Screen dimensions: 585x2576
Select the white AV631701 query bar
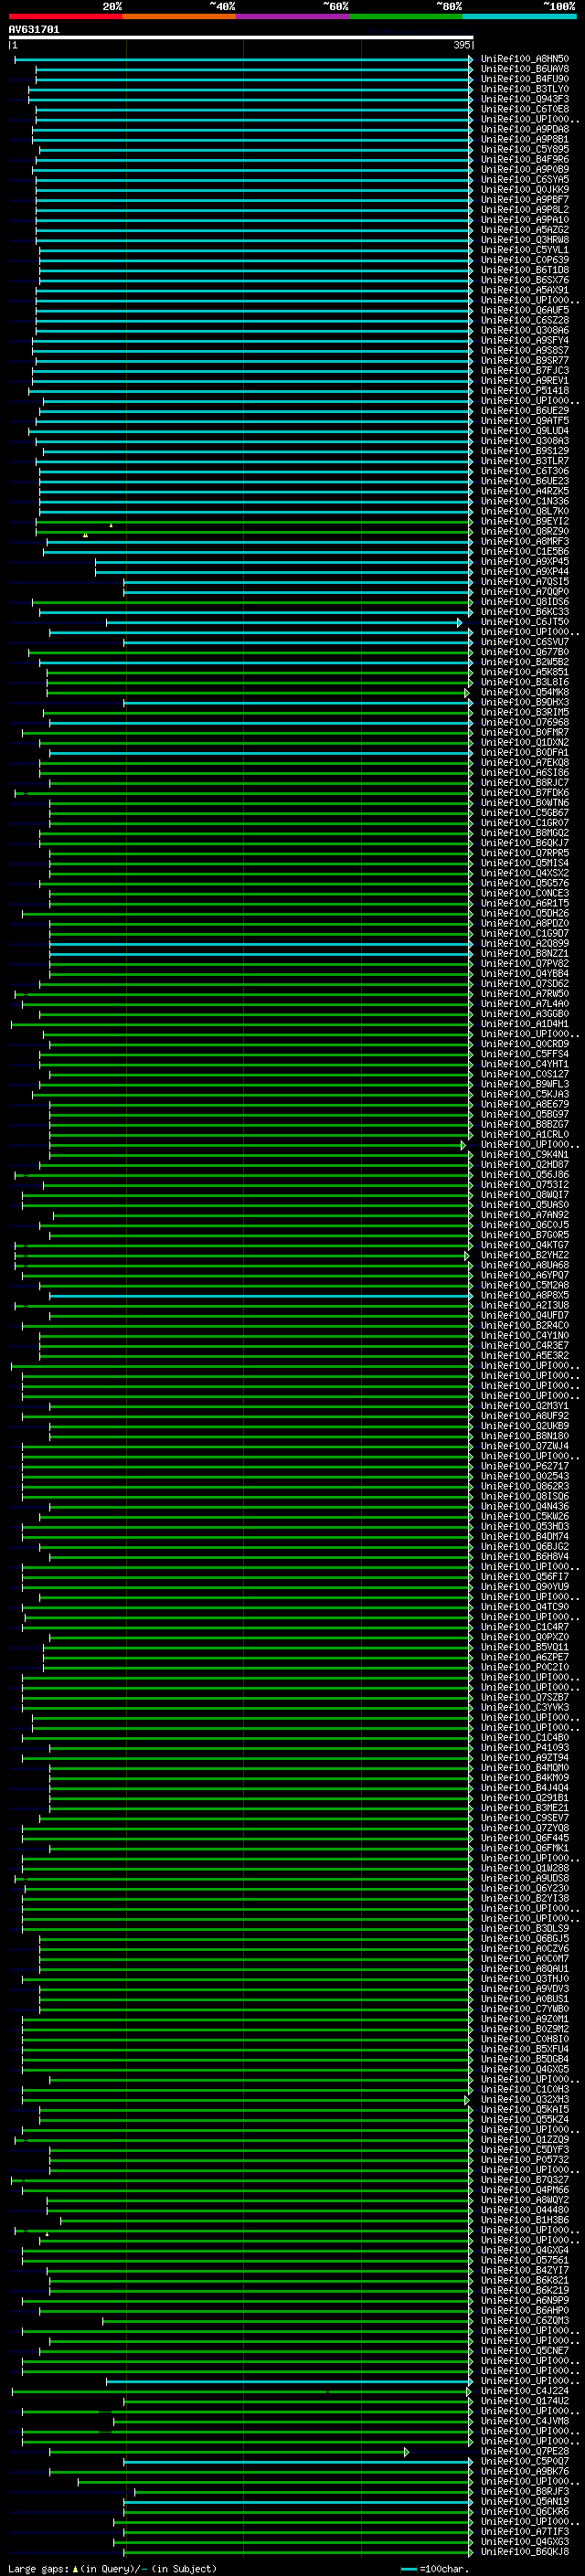pyautogui.click(x=241, y=37)
